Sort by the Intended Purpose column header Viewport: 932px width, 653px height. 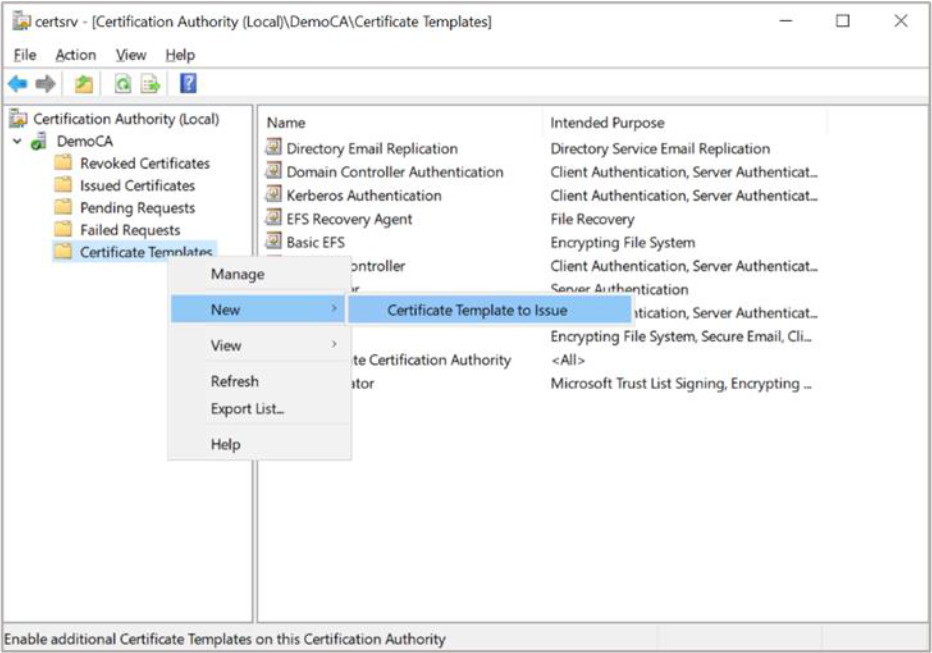tap(607, 123)
